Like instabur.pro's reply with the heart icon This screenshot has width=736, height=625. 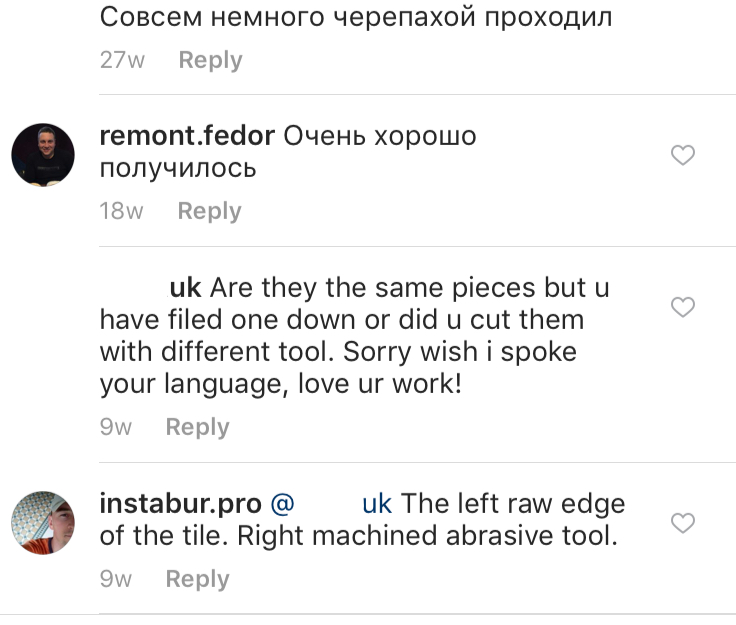pos(682,523)
